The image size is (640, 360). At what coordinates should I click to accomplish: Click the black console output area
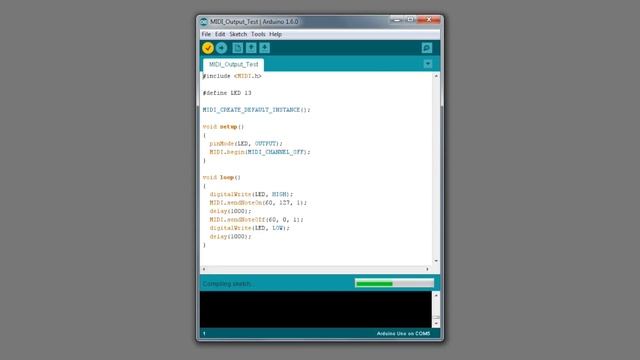coord(316,309)
